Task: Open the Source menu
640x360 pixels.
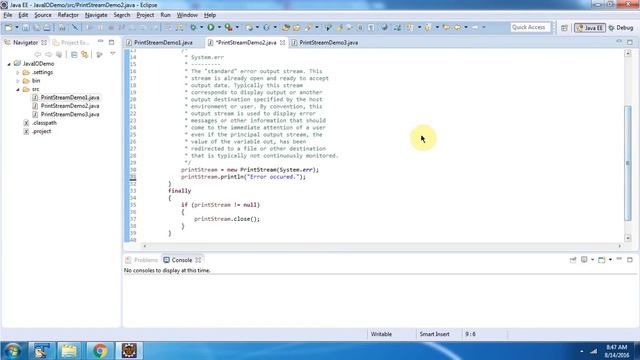Action: tap(43, 15)
